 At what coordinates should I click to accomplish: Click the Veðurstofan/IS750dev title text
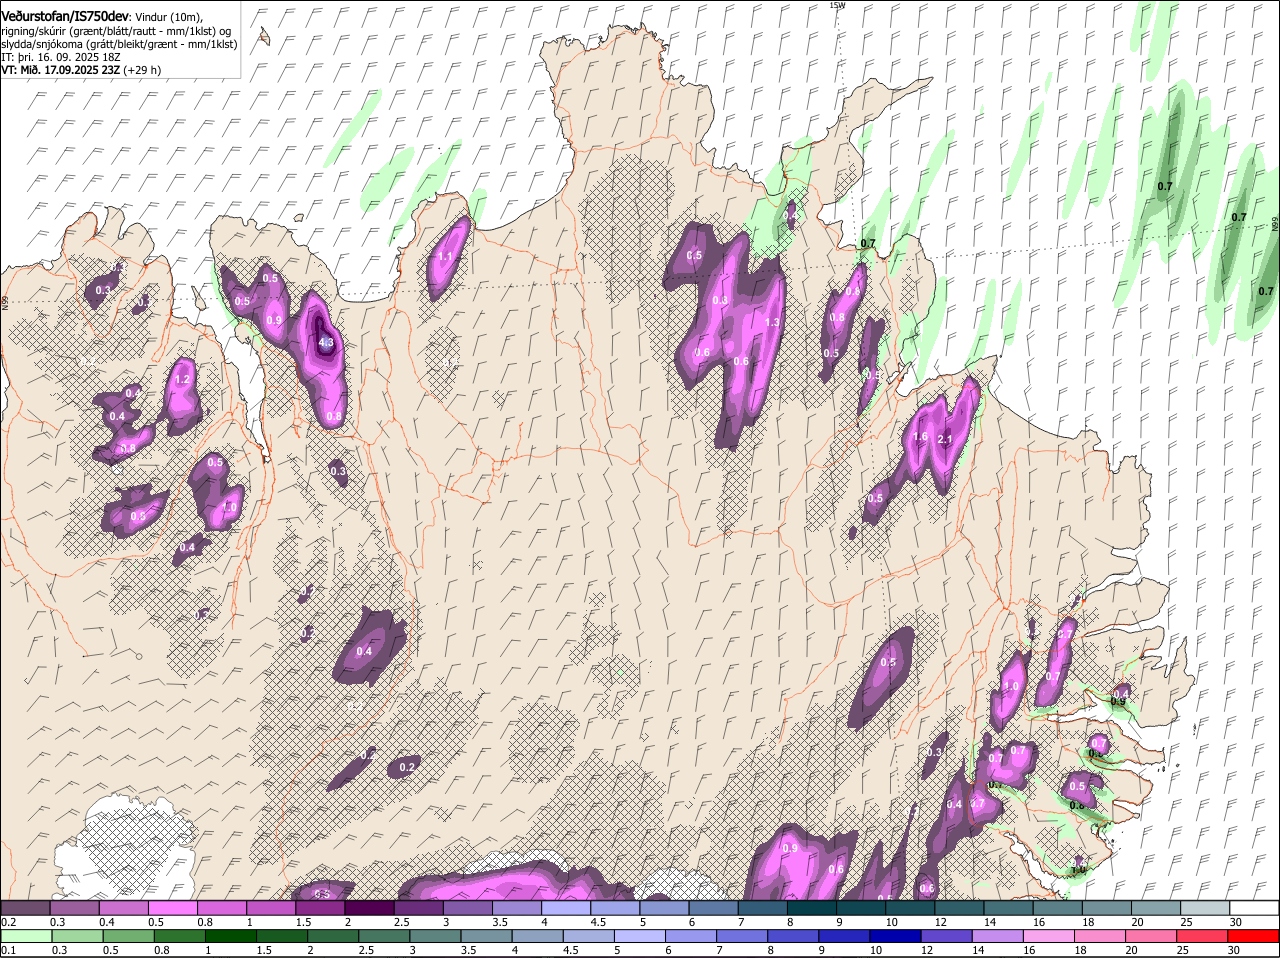(63, 17)
